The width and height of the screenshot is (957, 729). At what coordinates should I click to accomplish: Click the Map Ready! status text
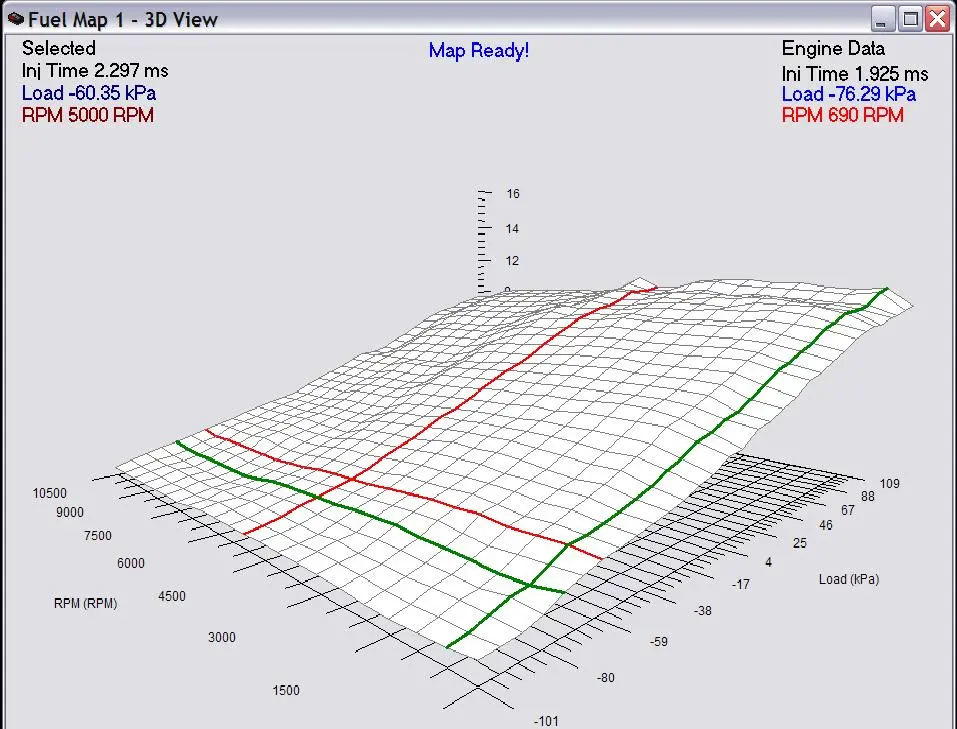[x=478, y=51]
